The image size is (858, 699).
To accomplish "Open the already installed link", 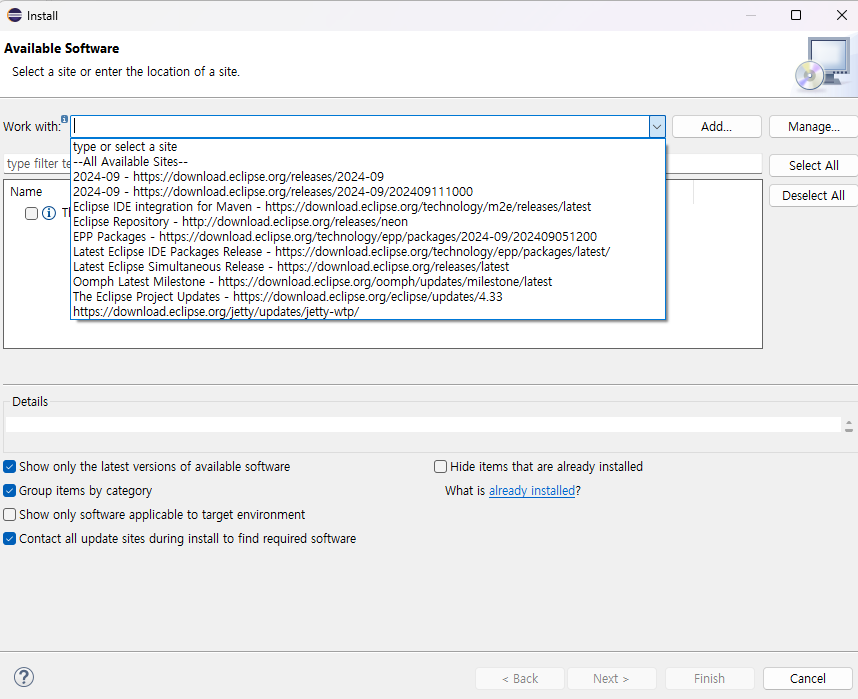I will (532, 490).
